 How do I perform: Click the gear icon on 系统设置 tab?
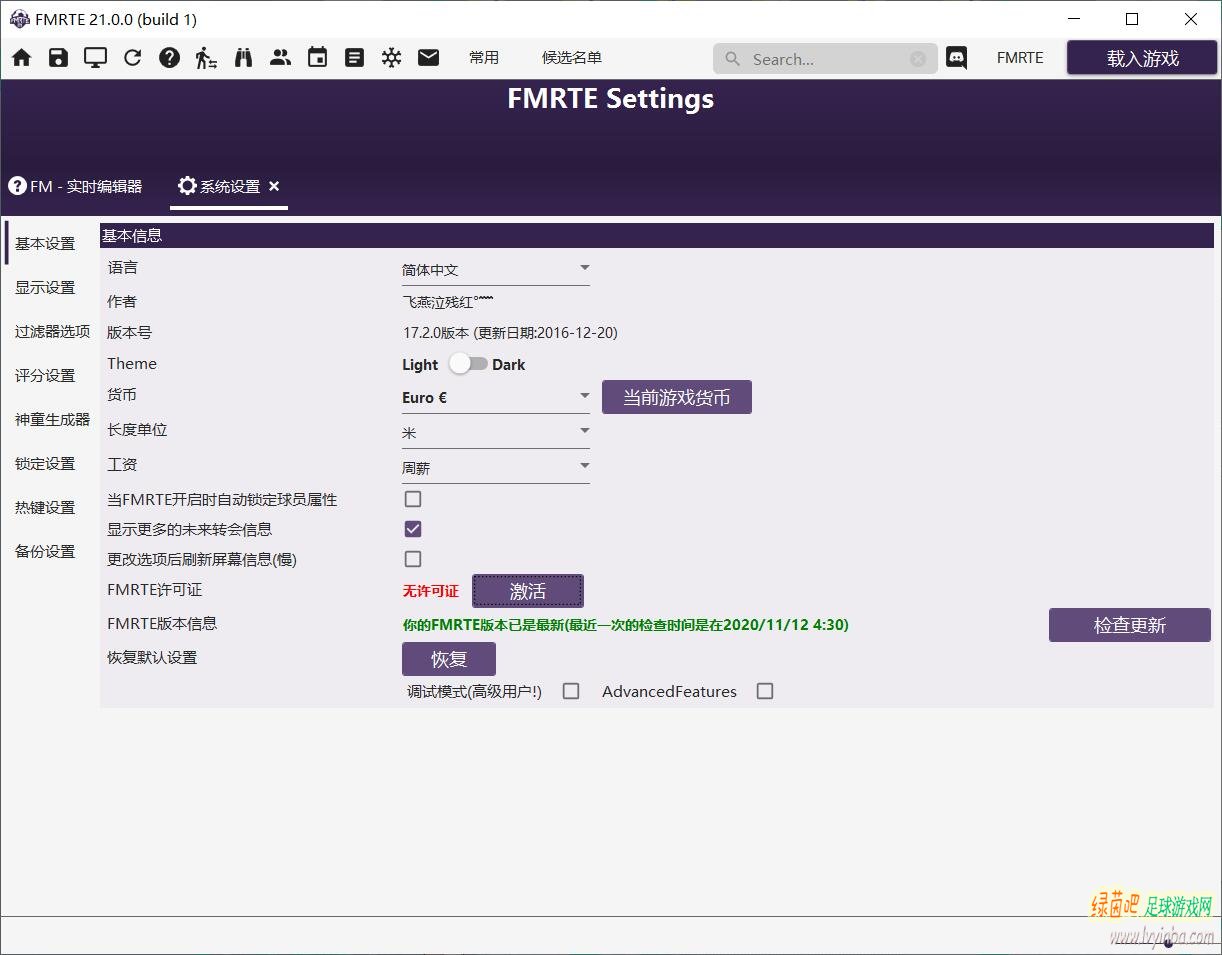coord(187,186)
